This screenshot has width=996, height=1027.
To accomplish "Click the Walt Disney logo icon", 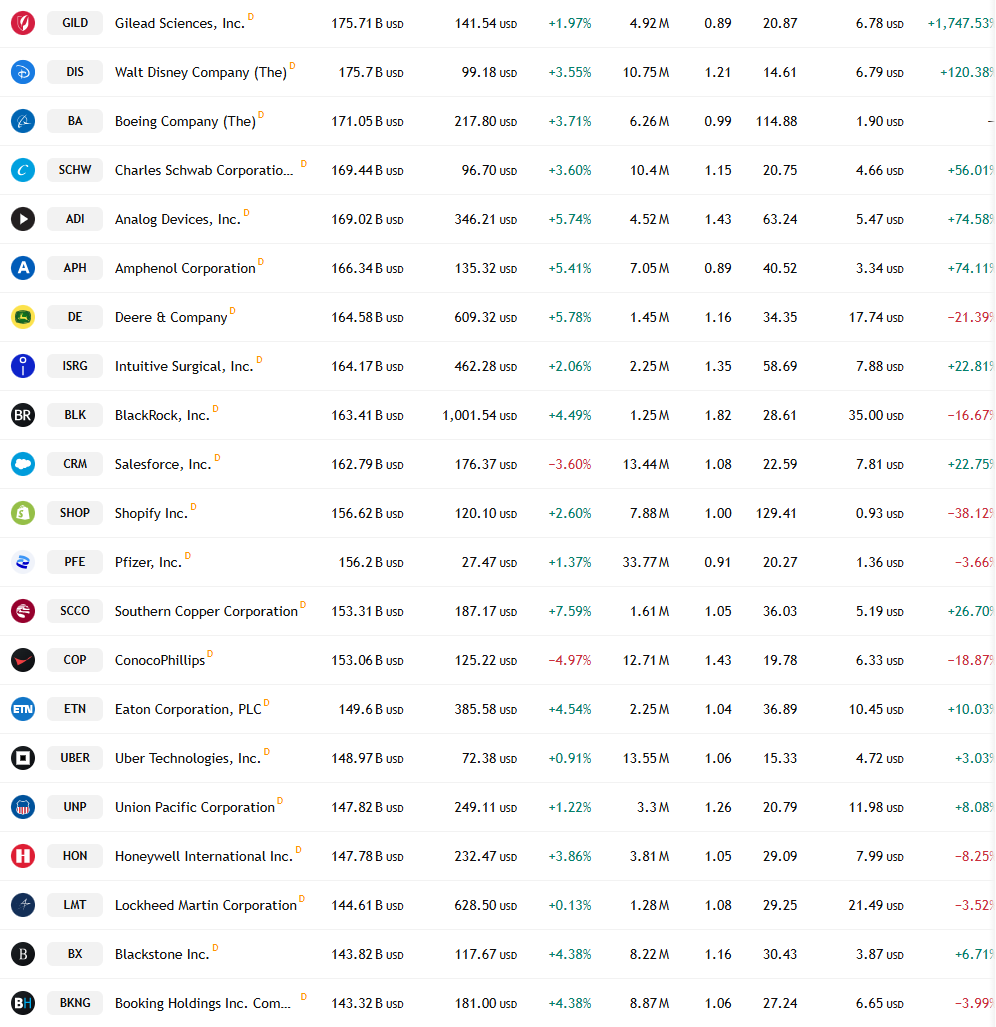I will pyautogui.click(x=23, y=72).
